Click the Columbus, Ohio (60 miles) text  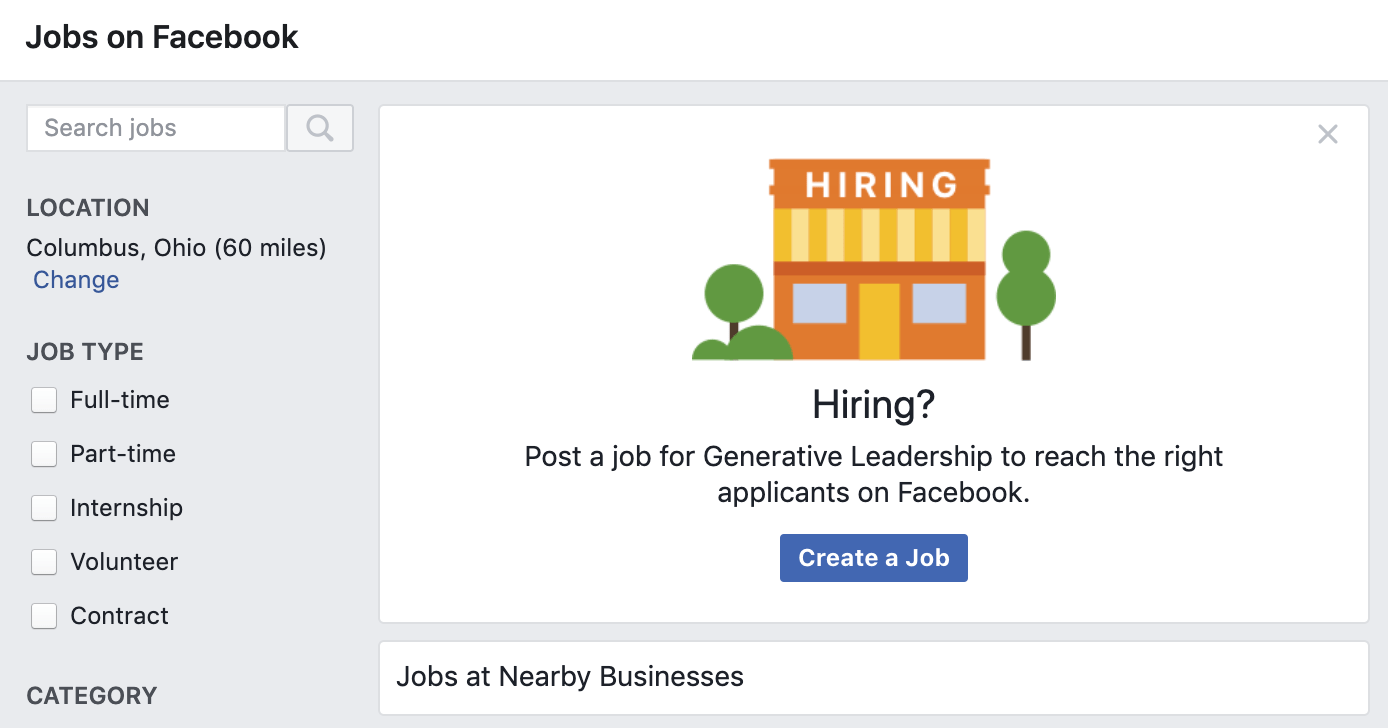[x=176, y=248]
